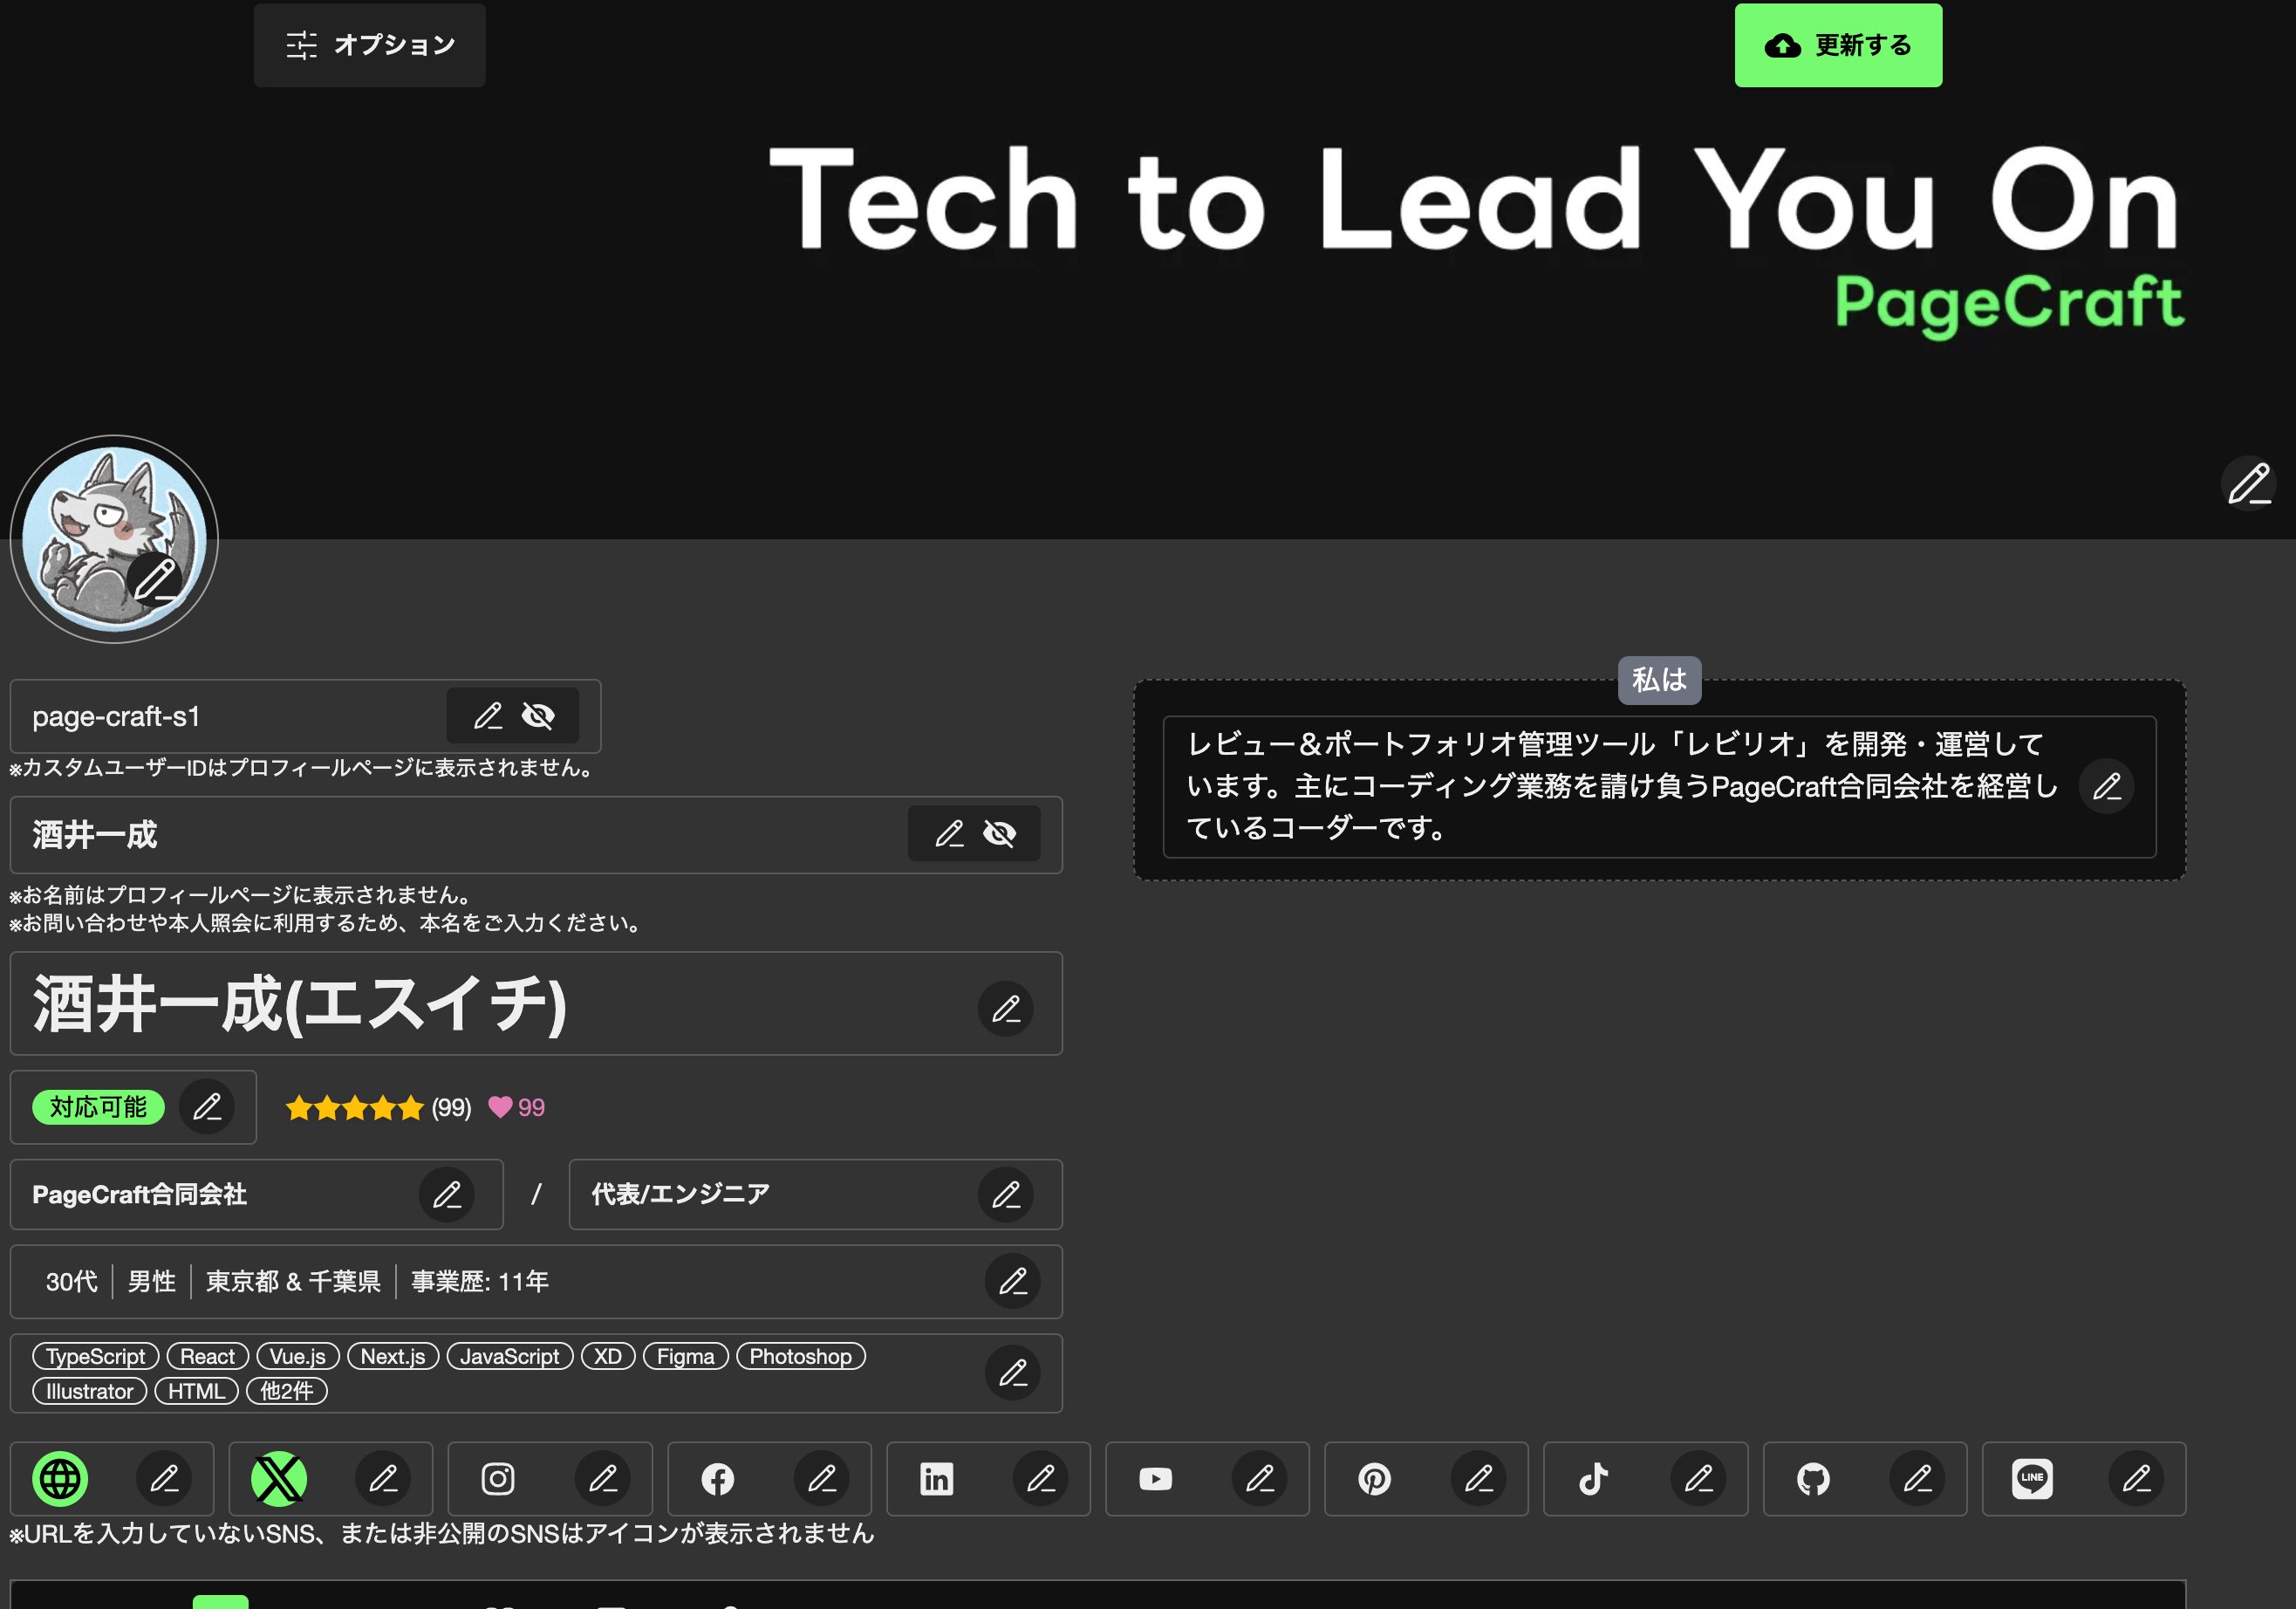Edit company name PageCraft合同会社
Viewport: 2296px width, 1609px height.
coord(446,1194)
